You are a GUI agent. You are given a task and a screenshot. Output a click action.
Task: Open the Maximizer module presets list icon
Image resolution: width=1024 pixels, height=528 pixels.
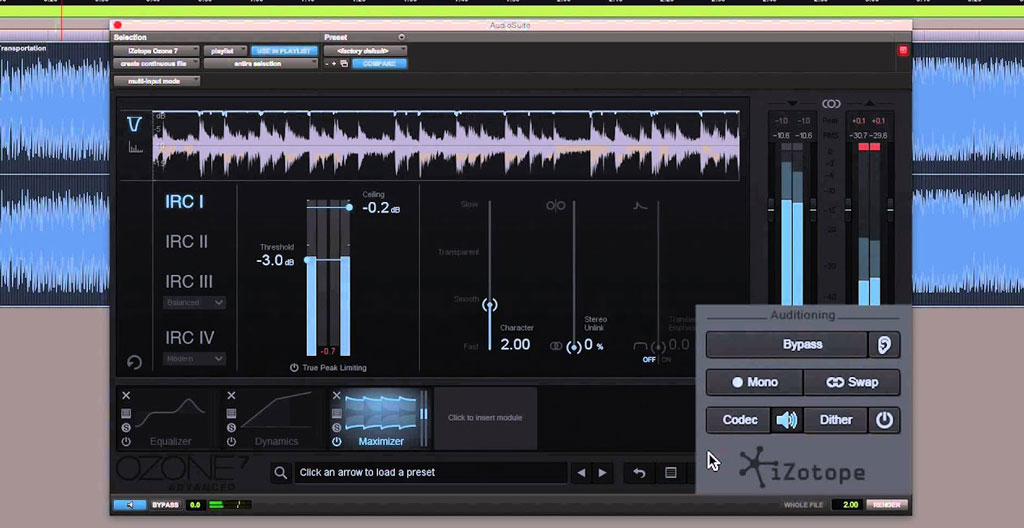pos(336,413)
